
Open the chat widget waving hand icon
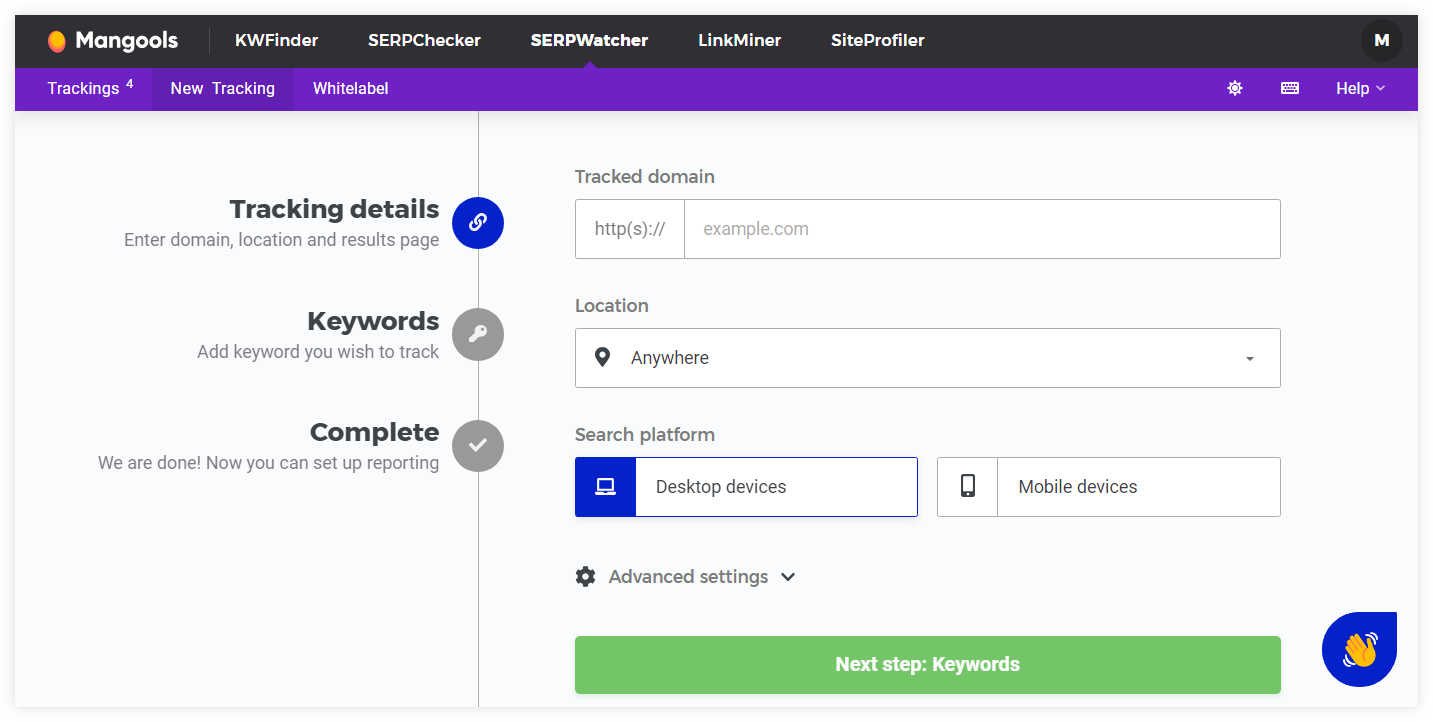(x=1359, y=649)
